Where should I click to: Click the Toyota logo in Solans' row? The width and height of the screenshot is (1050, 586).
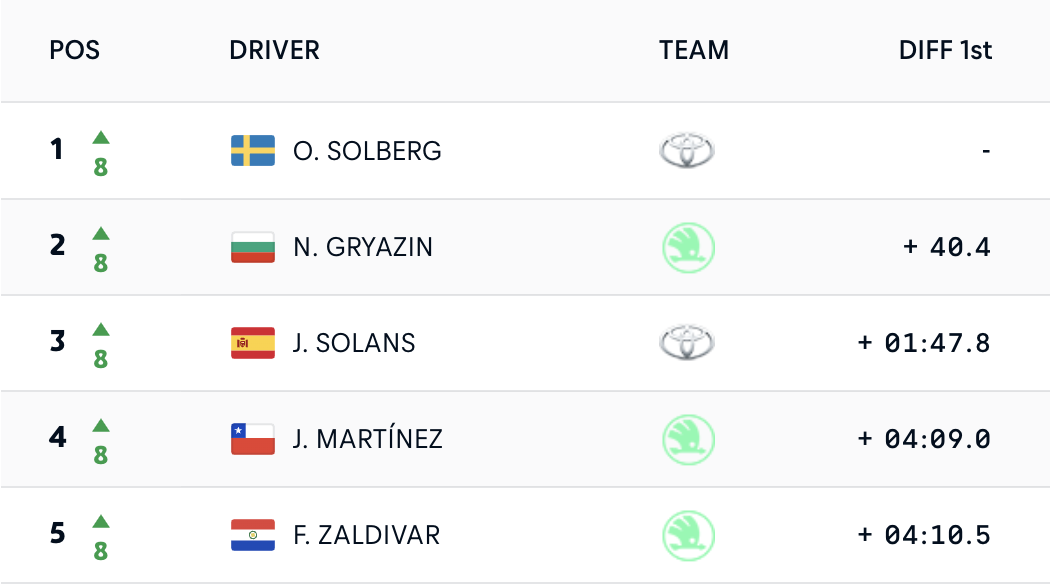(x=687, y=343)
